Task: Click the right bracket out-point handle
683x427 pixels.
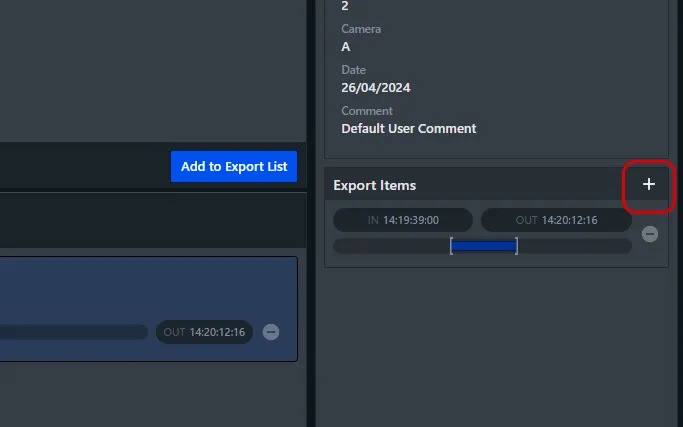Action: [517, 246]
